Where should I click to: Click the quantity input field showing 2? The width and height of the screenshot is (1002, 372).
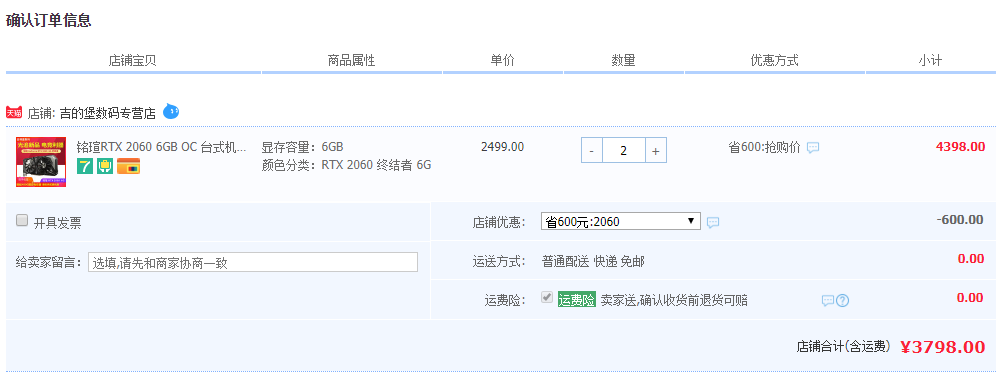[624, 151]
